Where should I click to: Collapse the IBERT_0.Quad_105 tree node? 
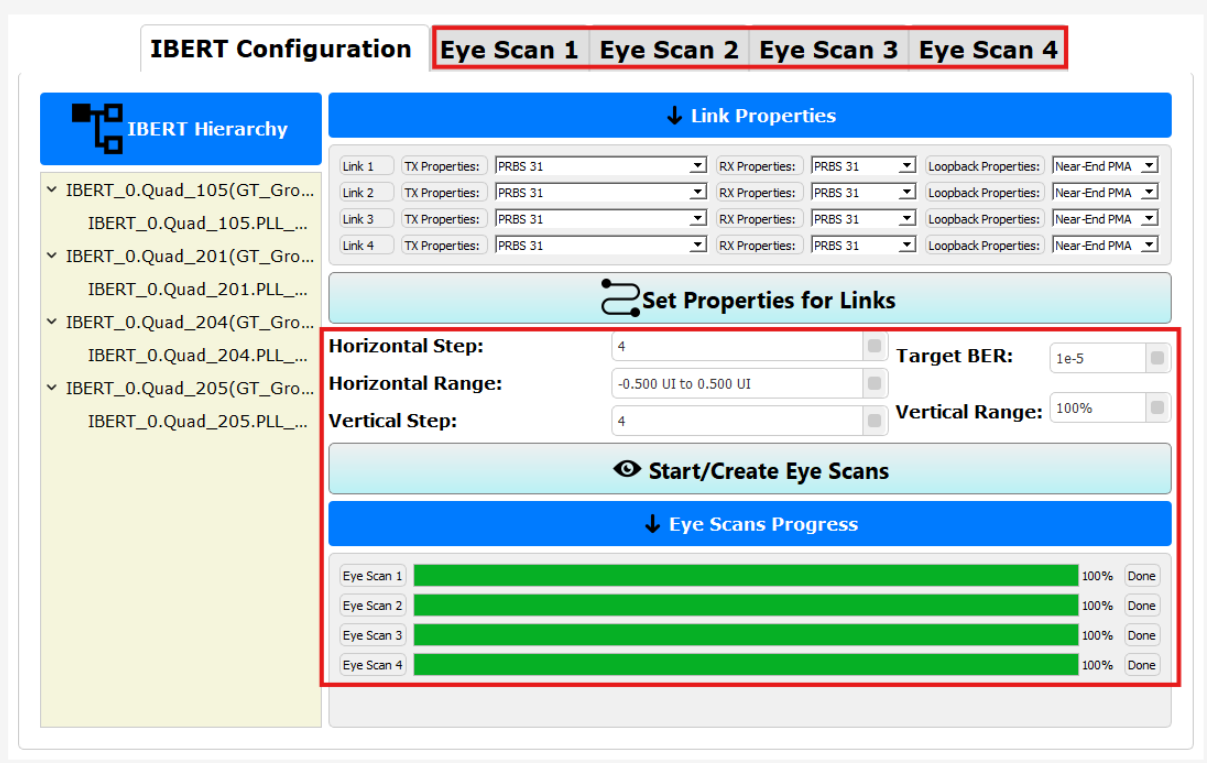pos(52,189)
